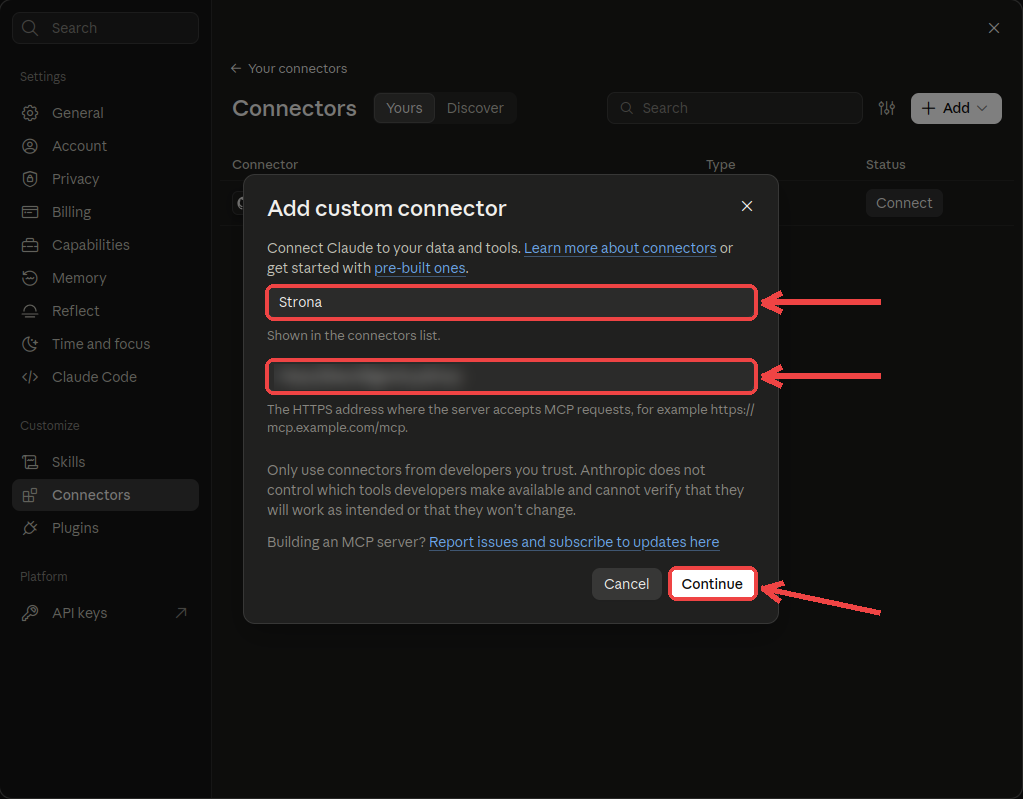This screenshot has width=1023, height=799.
Task: Select Connectors in the sidebar
Action: (106, 495)
